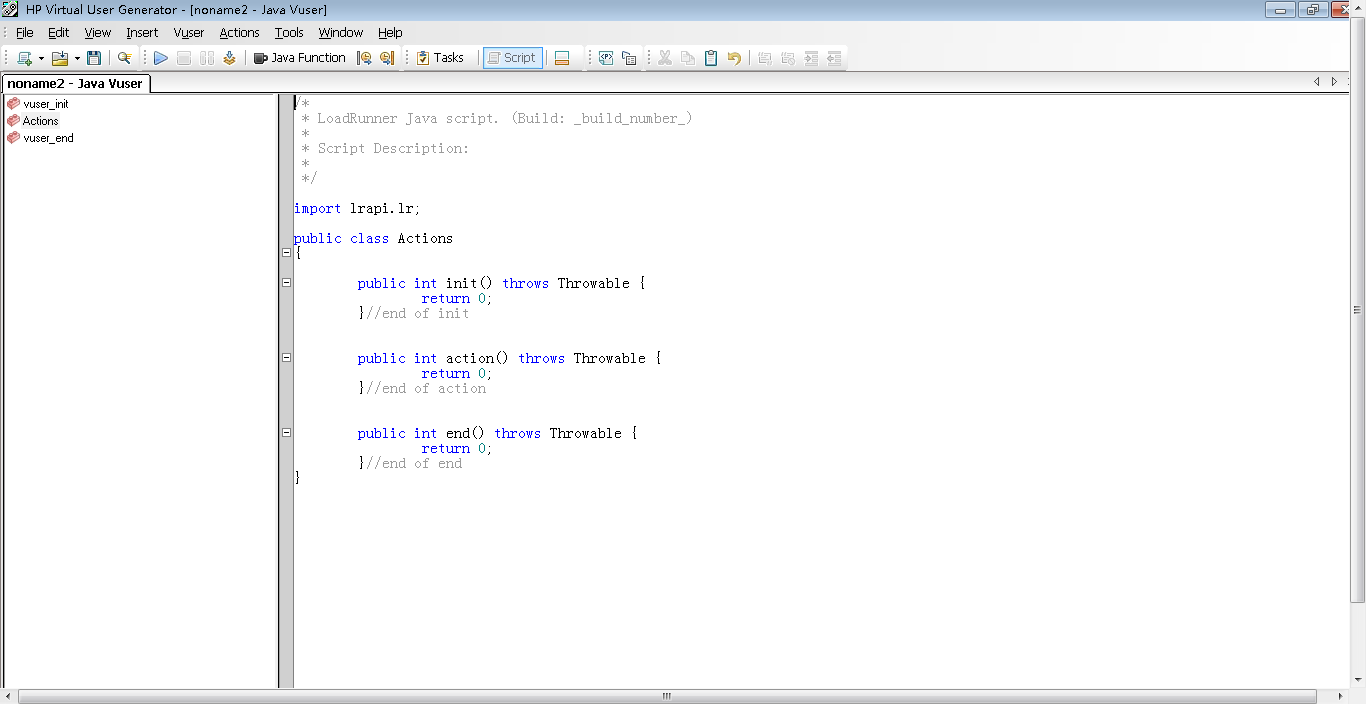The height and width of the screenshot is (704, 1366).
Task: Collapse the action() method fold marker
Action: click(287, 357)
